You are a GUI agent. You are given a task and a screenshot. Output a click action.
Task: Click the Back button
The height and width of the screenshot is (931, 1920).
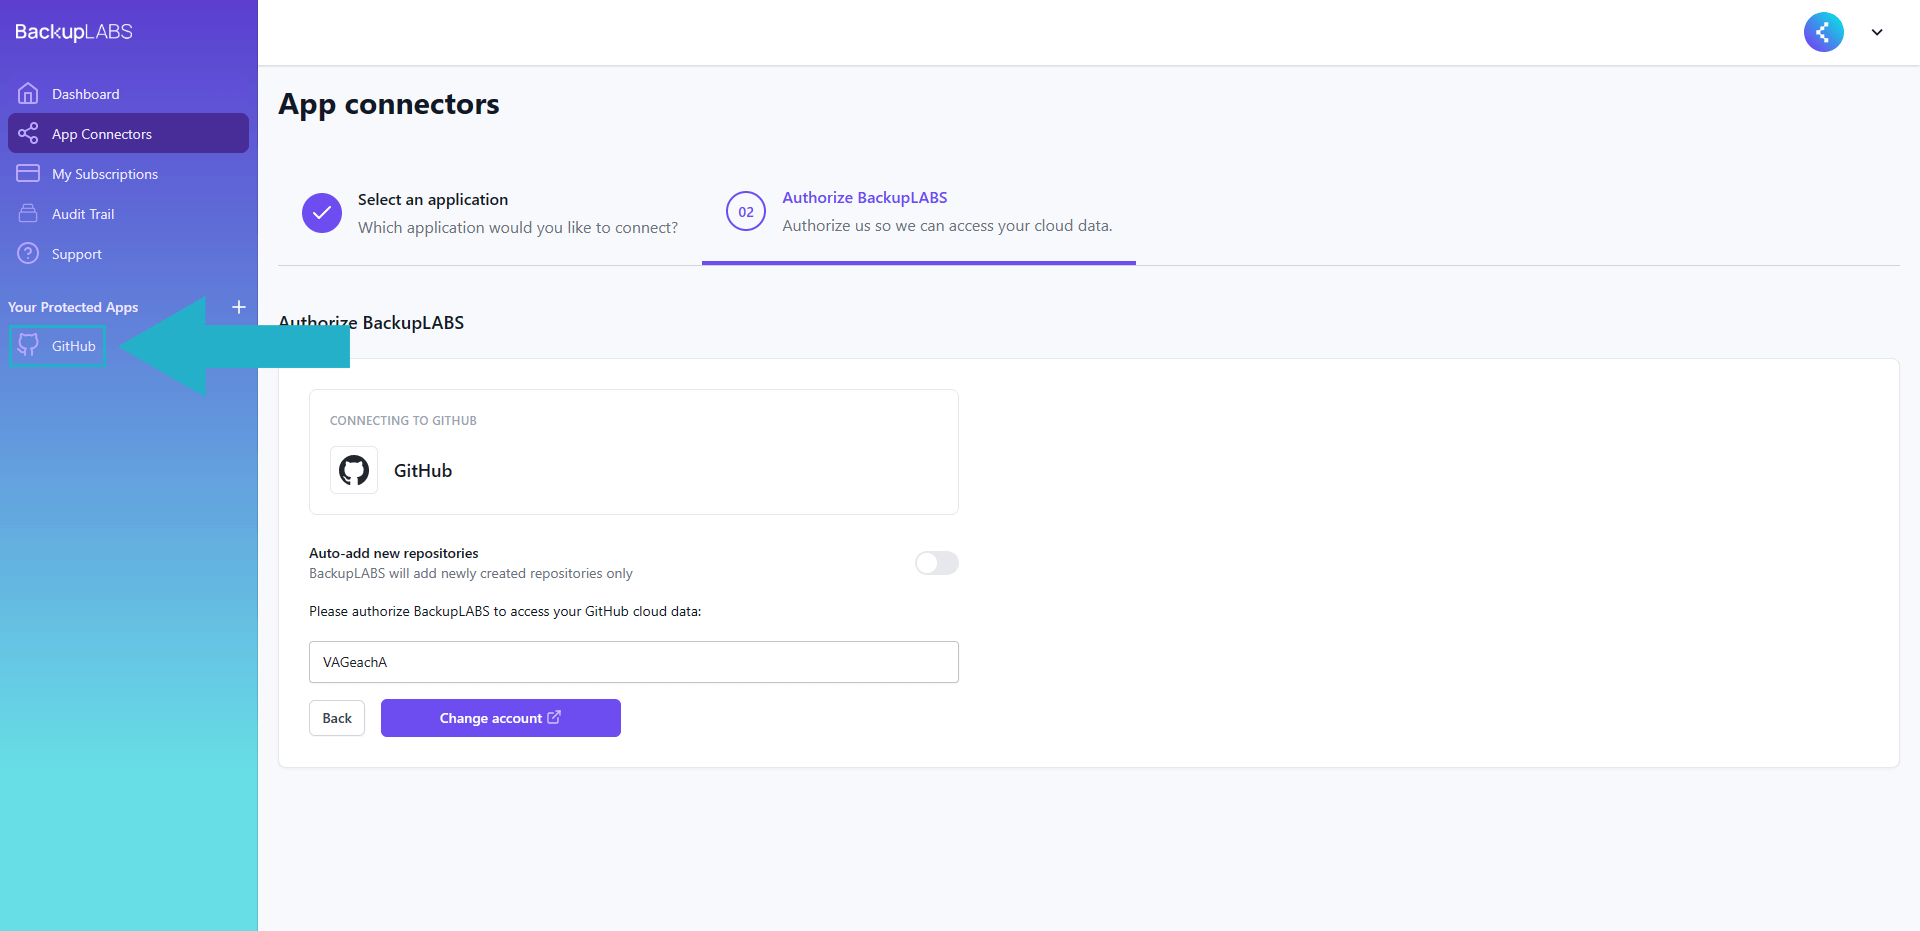(x=337, y=718)
